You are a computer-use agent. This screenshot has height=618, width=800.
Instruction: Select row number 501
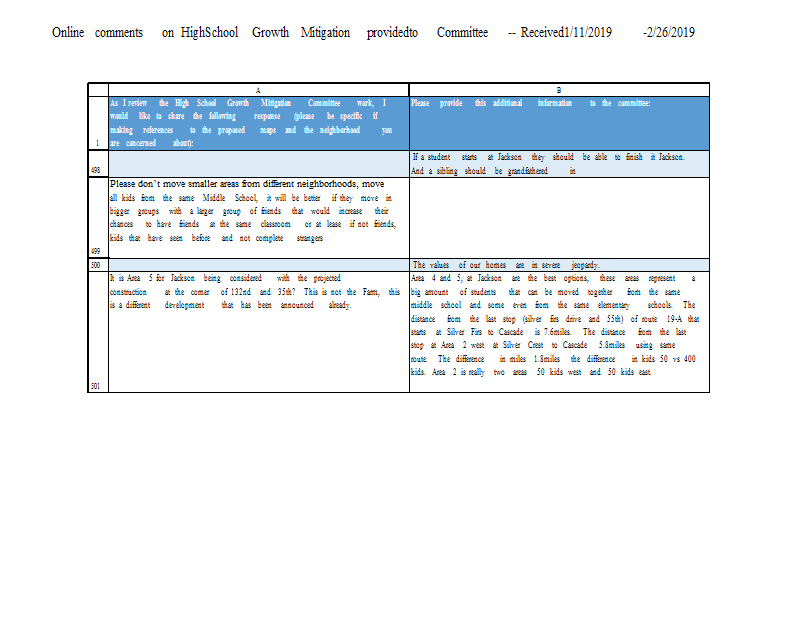click(98, 332)
